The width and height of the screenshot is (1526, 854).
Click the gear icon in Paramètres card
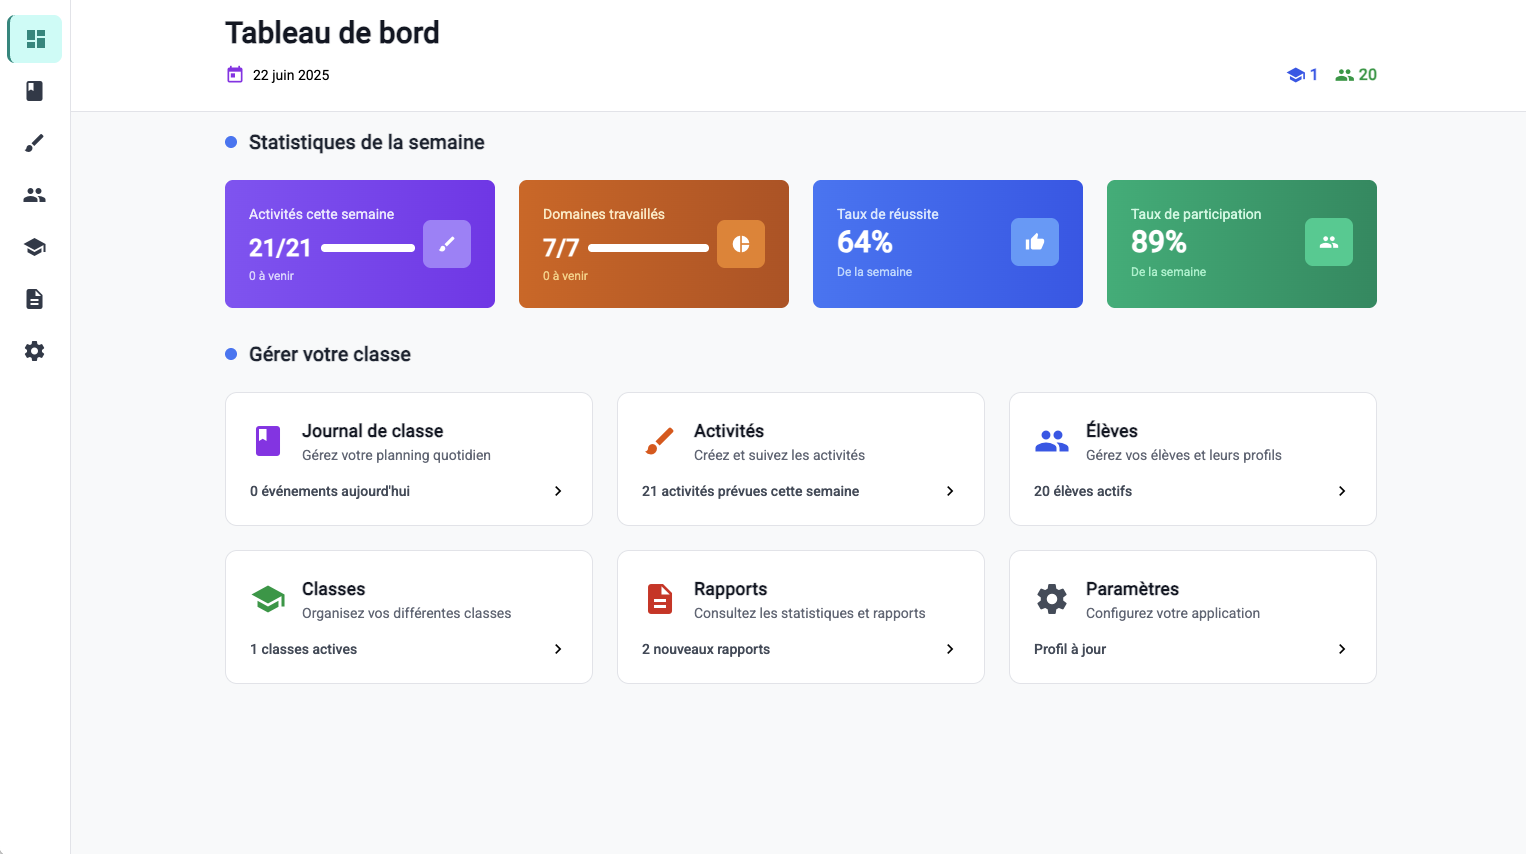[1052, 599]
